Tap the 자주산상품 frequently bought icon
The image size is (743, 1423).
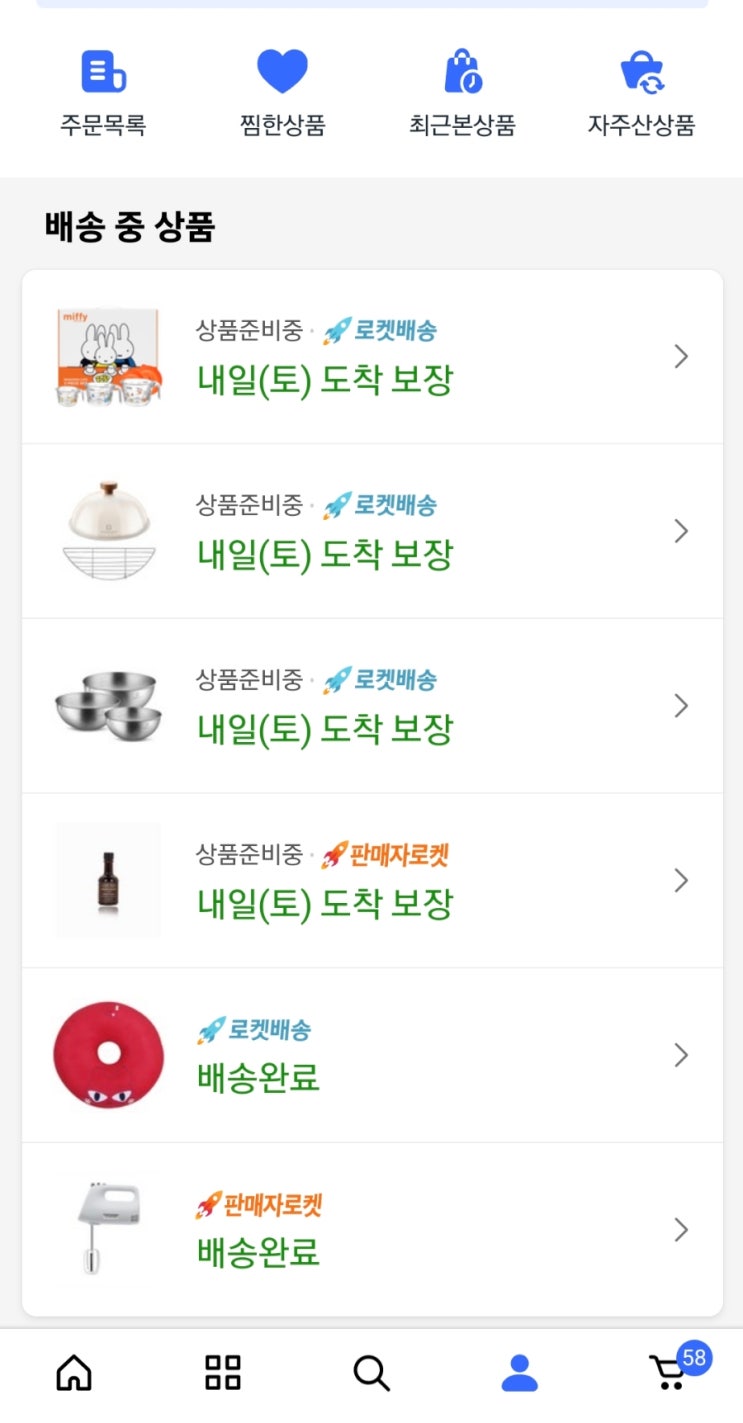tap(641, 72)
